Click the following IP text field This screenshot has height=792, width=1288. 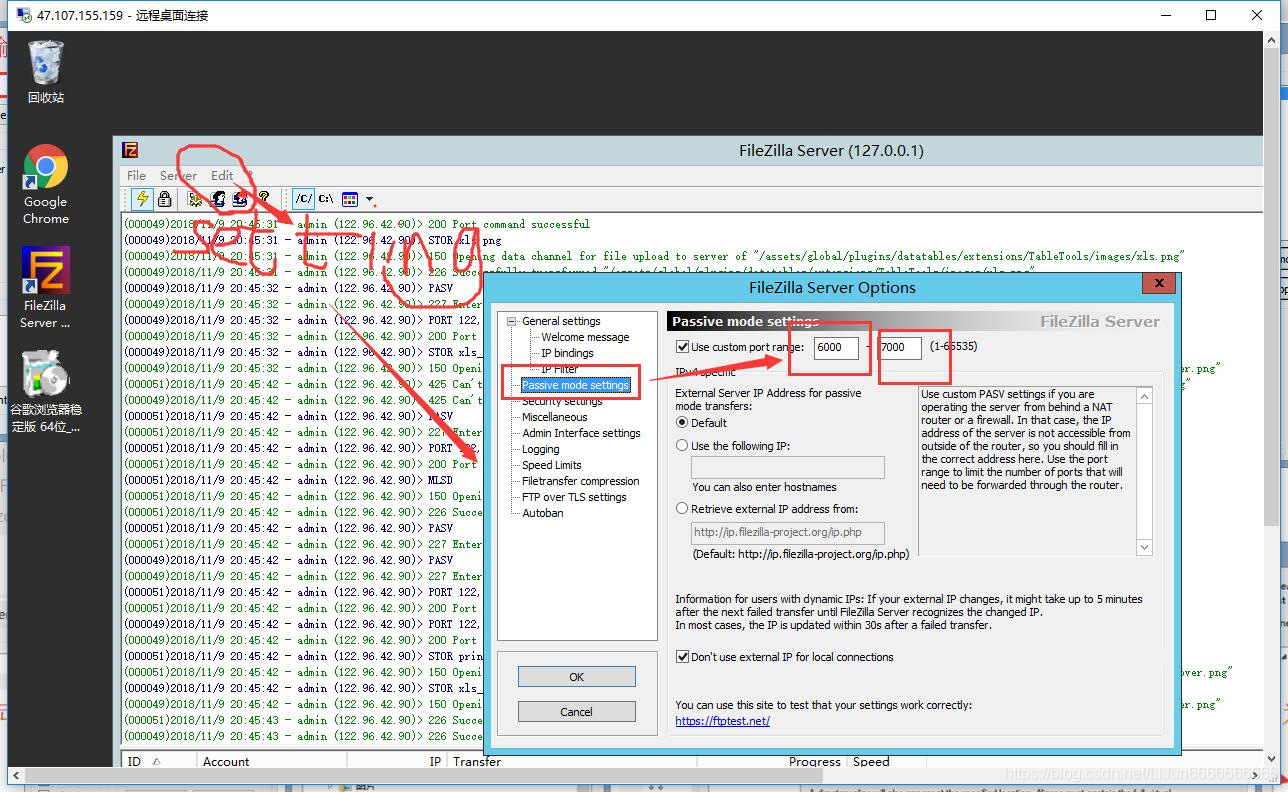(788, 467)
